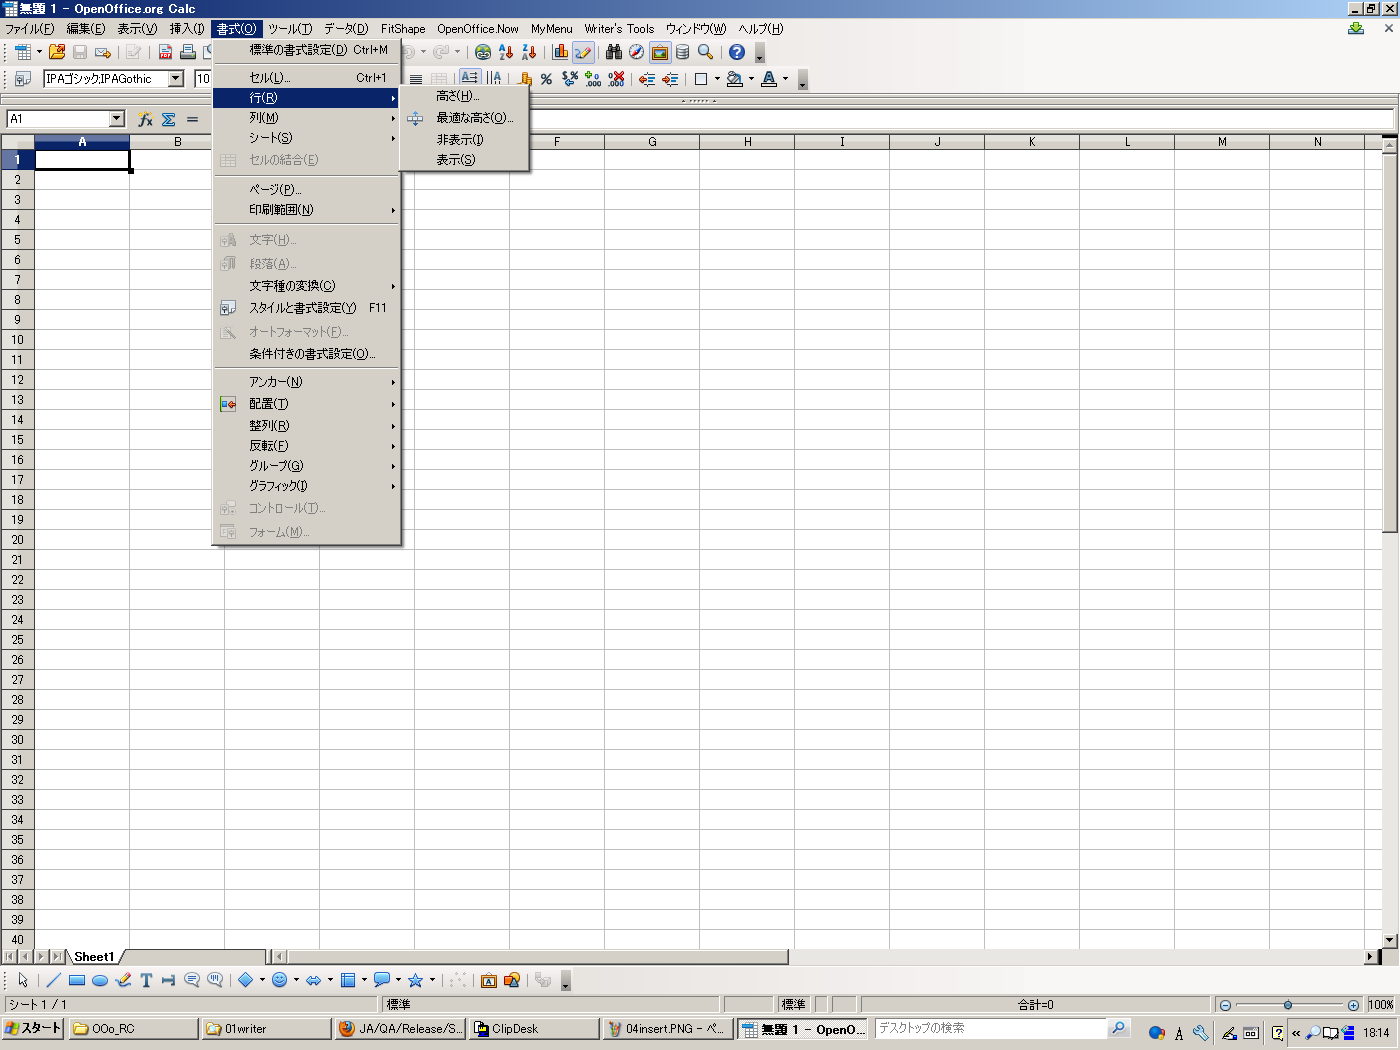Viewport: 1400px width, 1050px height.
Task: Select the Rectangle drawing tool
Action: 76,980
